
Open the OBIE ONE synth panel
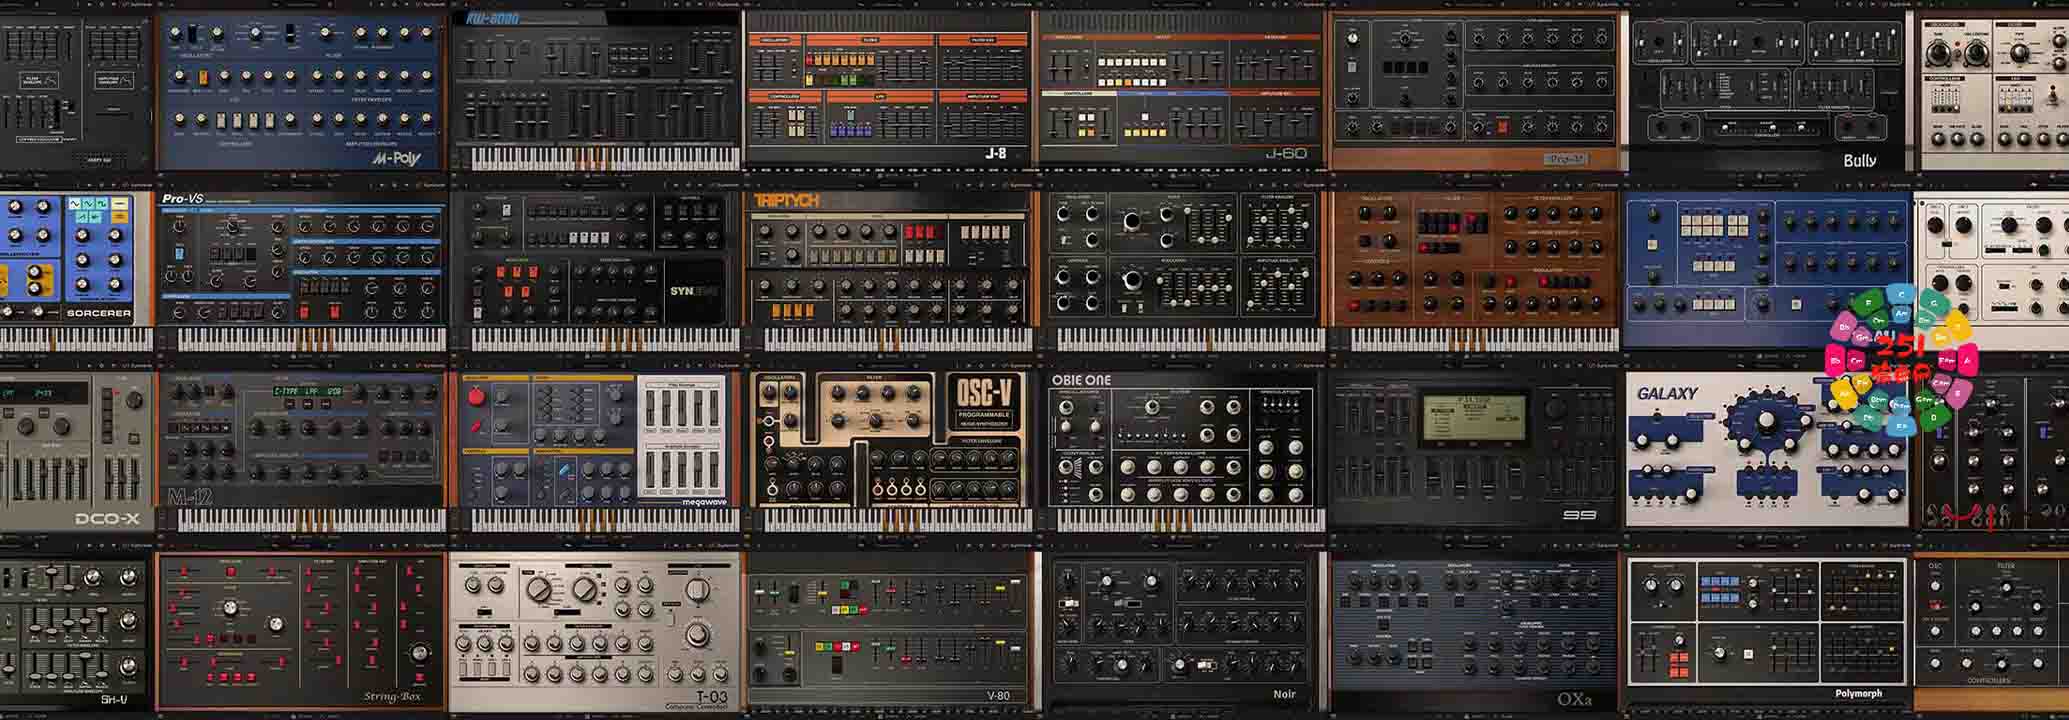coord(1183,452)
